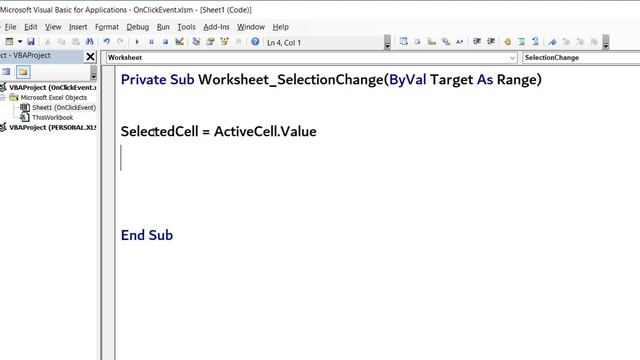The width and height of the screenshot is (640, 360).
Task: Go to the Previous Bookmark
Action: [x=580, y=42]
